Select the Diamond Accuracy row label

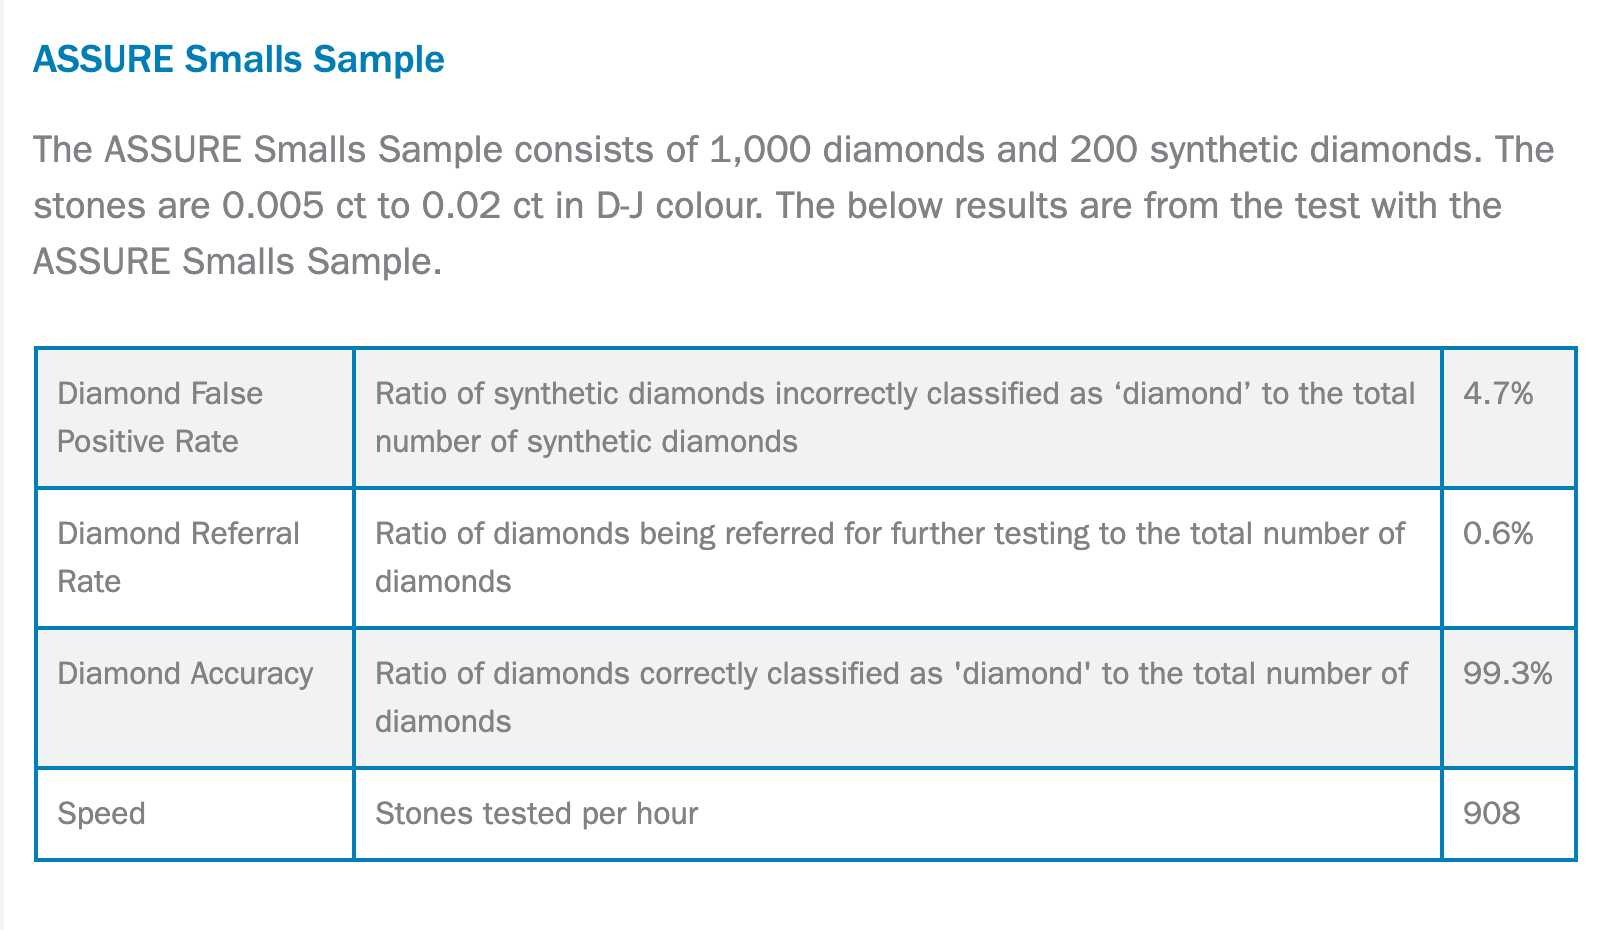185,674
